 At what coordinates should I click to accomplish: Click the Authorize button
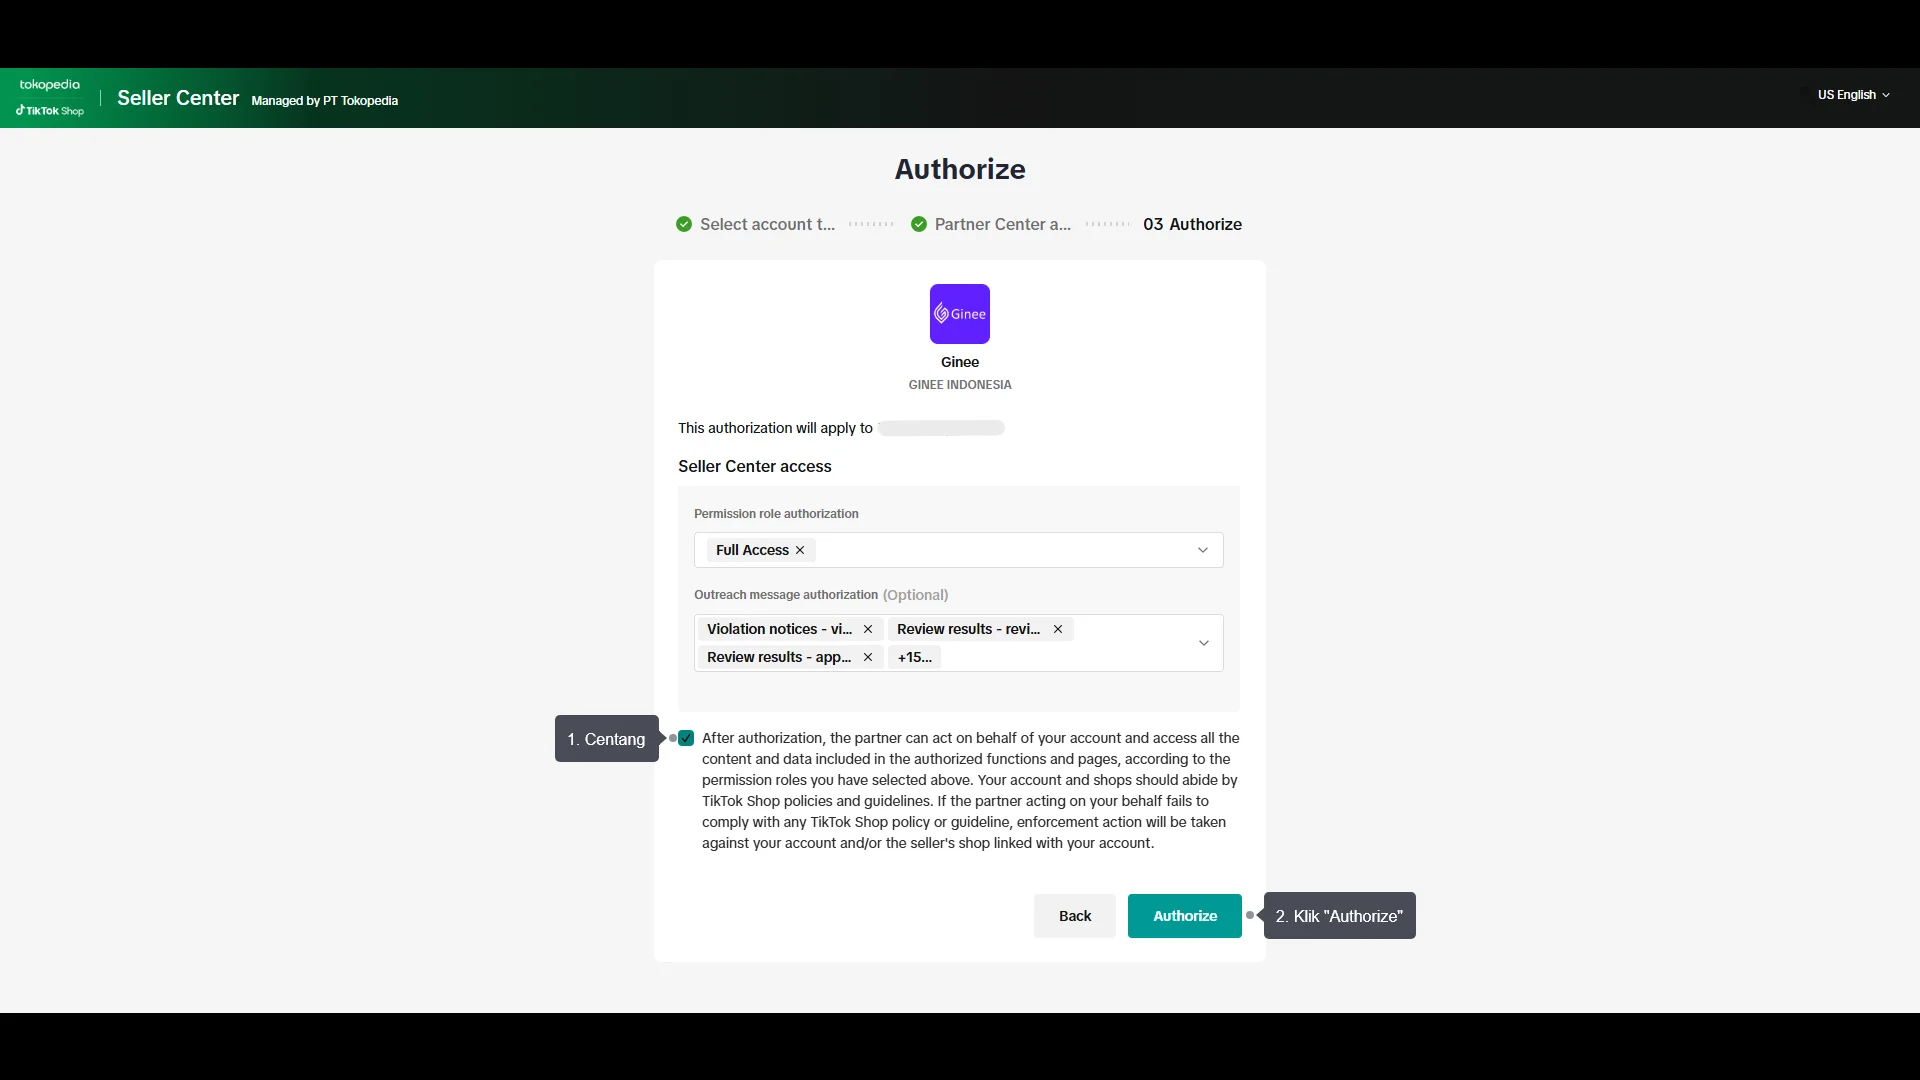1184,916
